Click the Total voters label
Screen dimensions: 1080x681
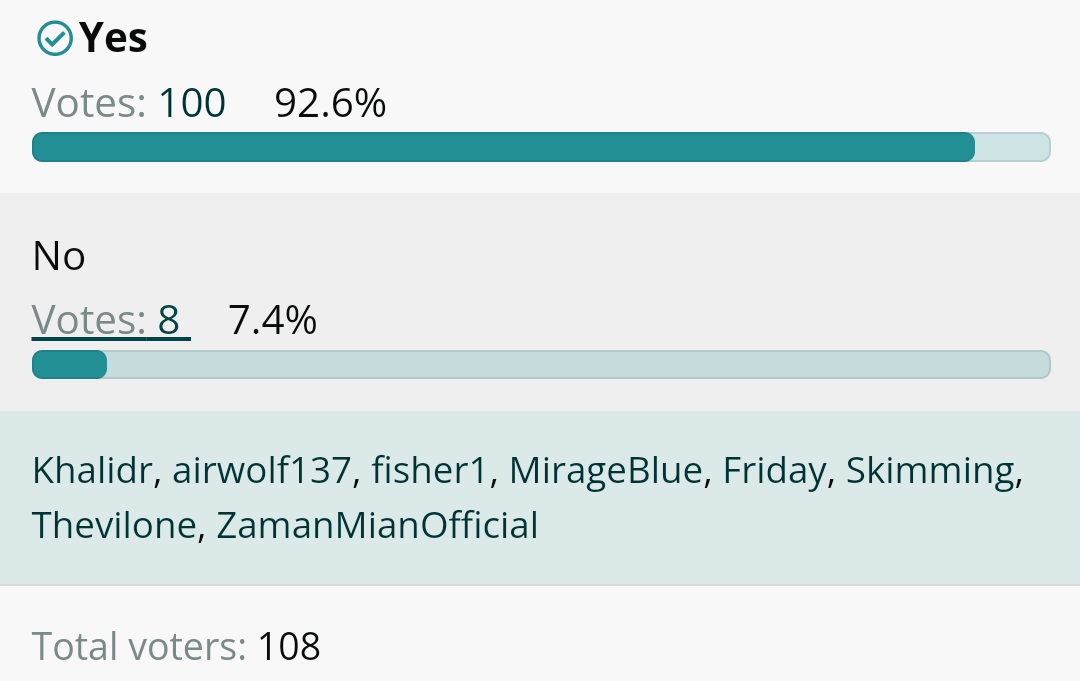coord(139,646)
